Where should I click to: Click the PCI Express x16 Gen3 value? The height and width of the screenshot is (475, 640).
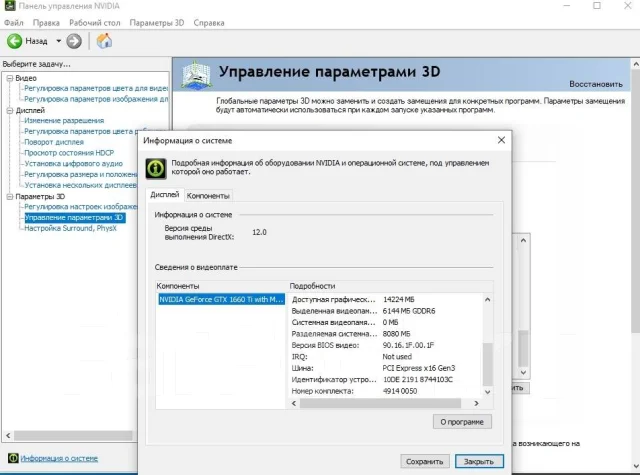[x=419, y=368]
